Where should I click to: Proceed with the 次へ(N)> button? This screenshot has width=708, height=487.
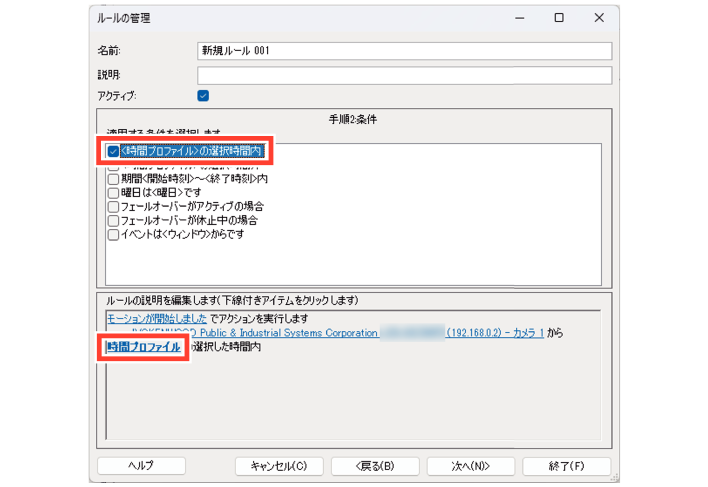pyautogui.click(x=464, y=466)
